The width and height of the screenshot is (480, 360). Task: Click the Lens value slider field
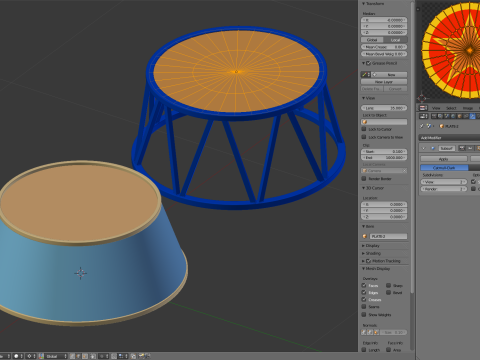[x=384, y=108]
